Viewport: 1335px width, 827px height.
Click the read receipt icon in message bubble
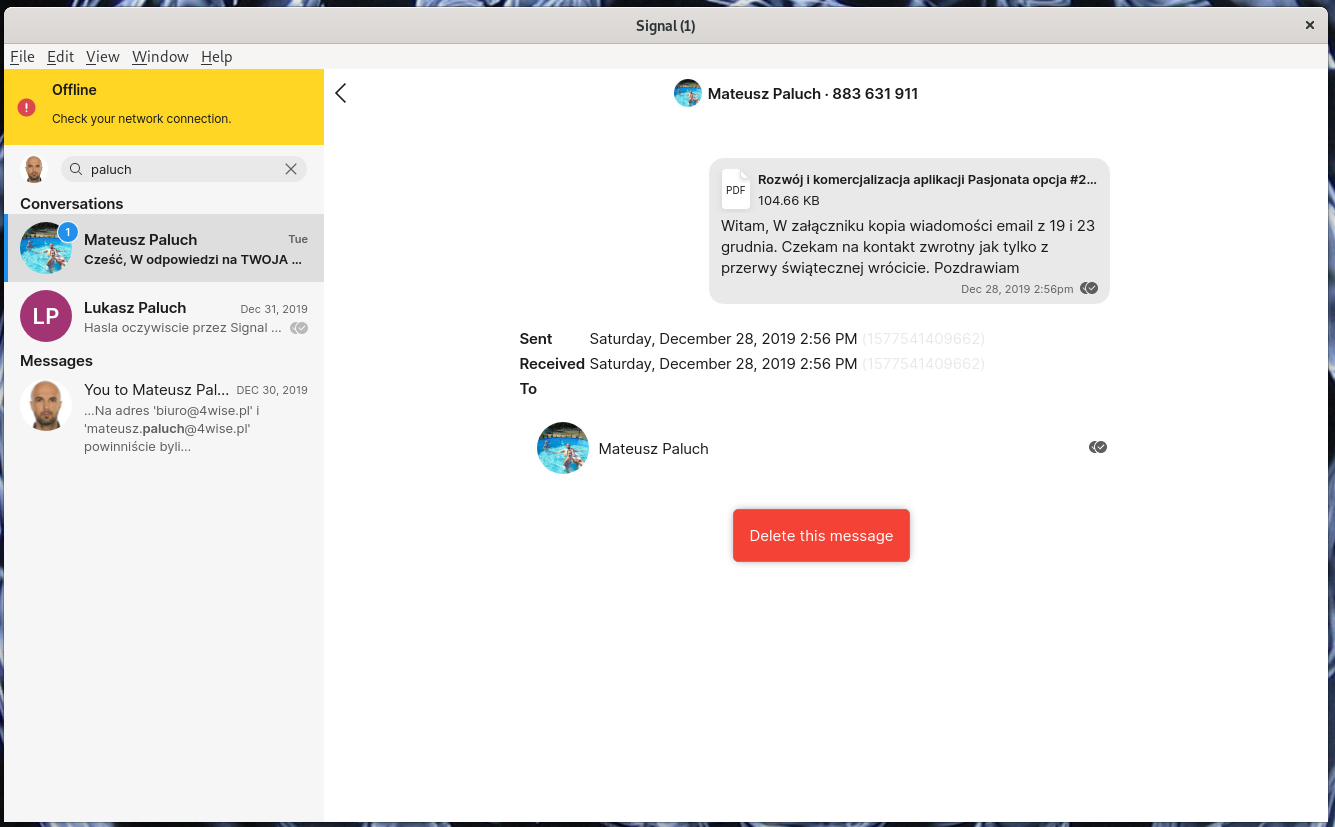click(1089, 288)
